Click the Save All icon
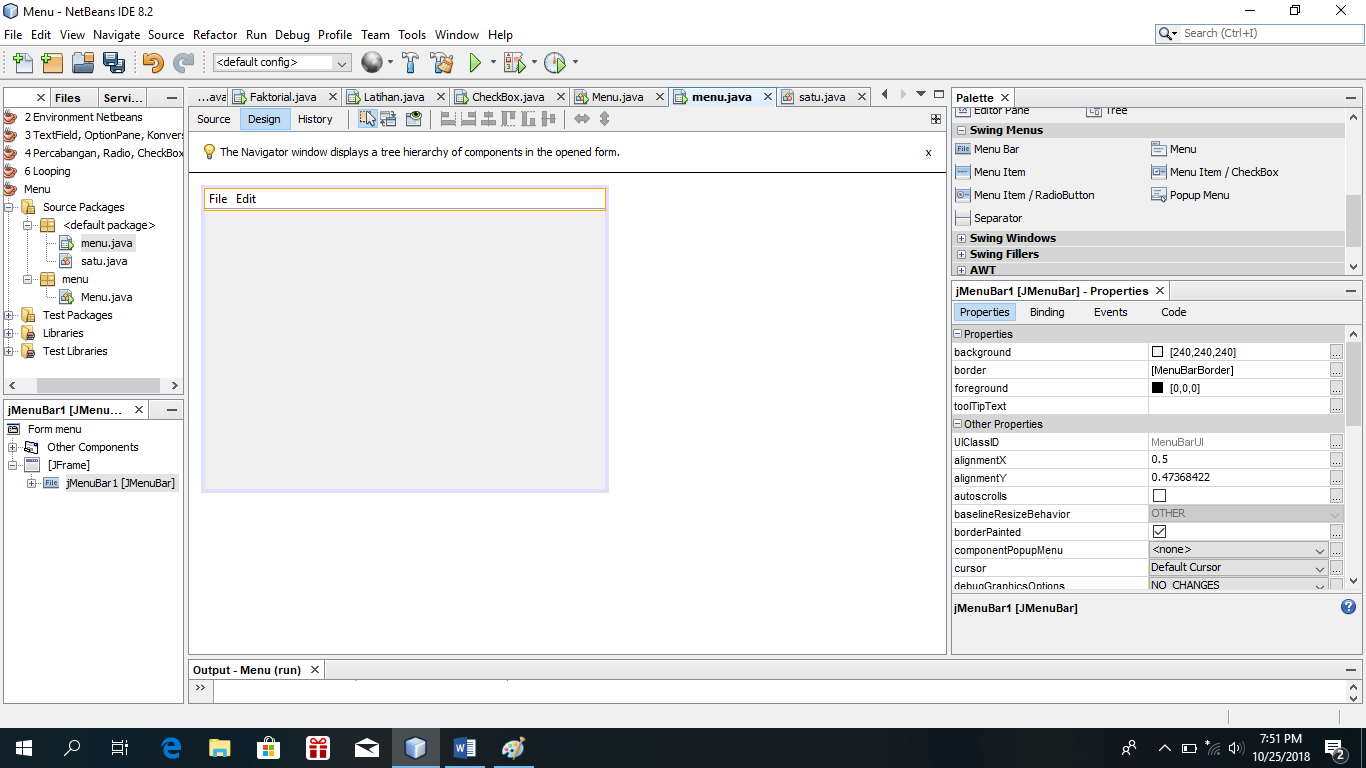The height and width of the screenshot is (768, 1366). (x=115, y=61)
